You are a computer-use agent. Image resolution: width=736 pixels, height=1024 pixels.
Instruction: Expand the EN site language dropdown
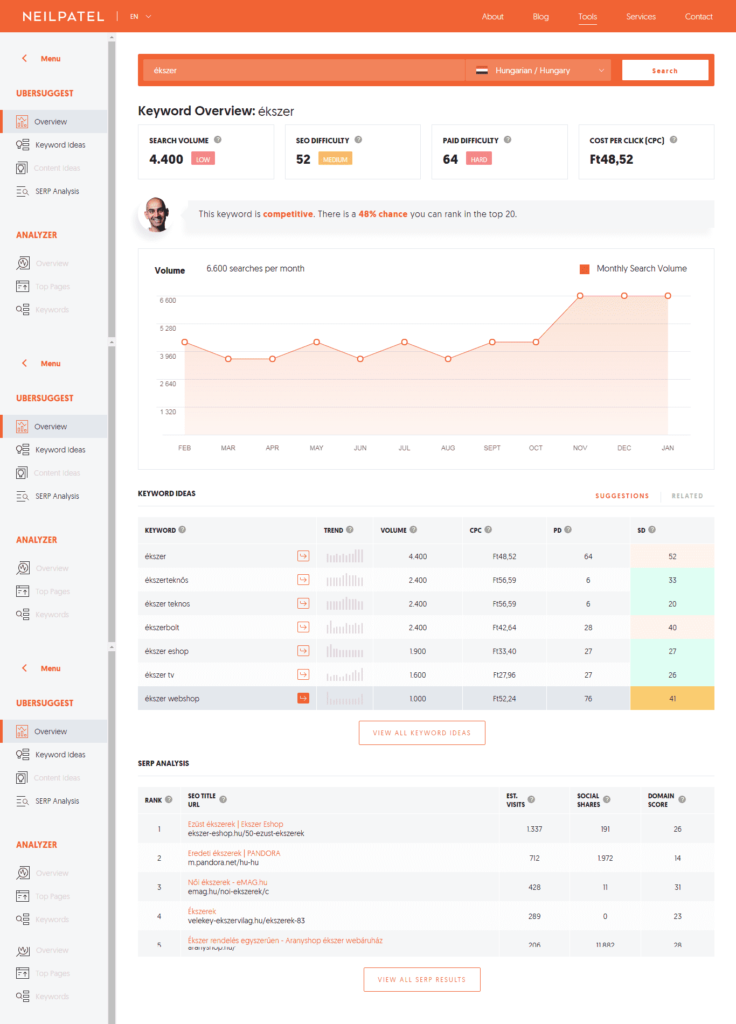[140, 16]
